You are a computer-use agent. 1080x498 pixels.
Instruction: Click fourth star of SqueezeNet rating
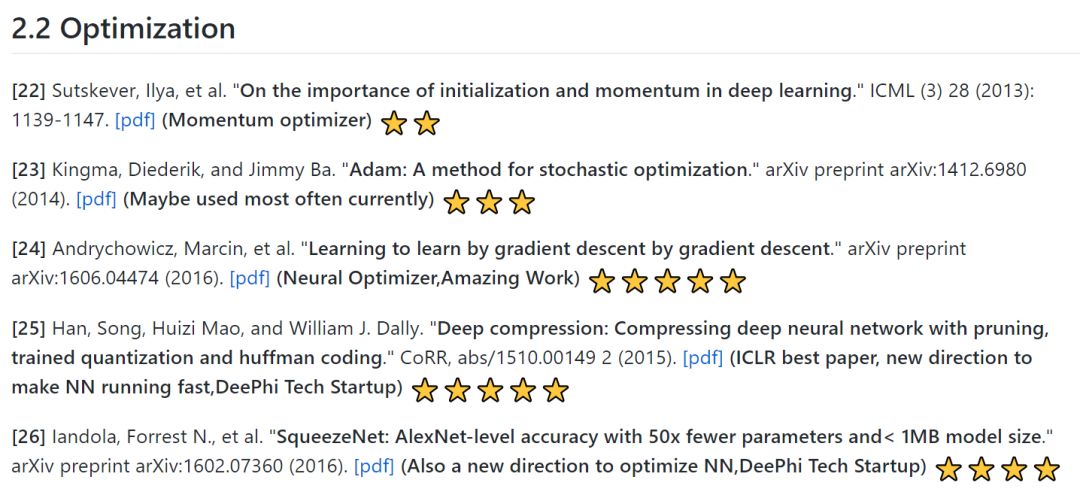coord(1047,470)
